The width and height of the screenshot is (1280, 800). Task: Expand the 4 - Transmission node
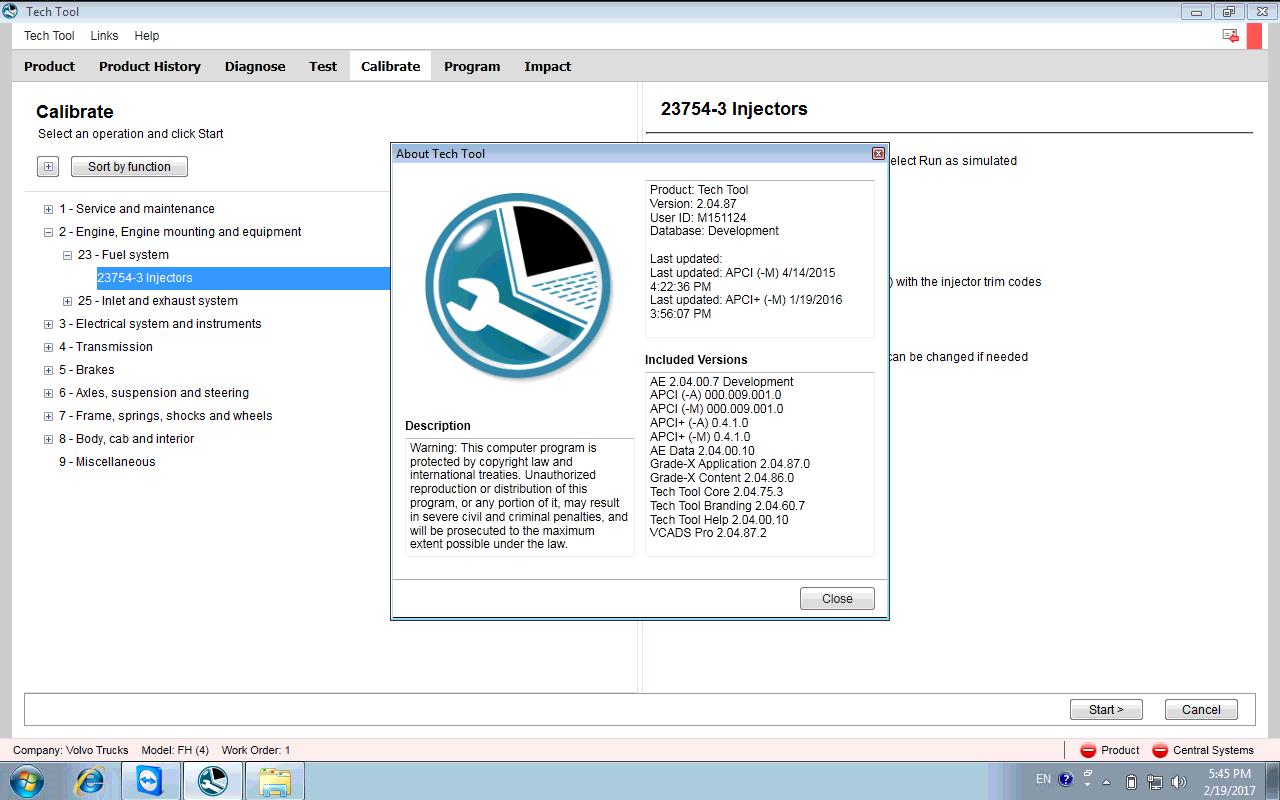48,347
